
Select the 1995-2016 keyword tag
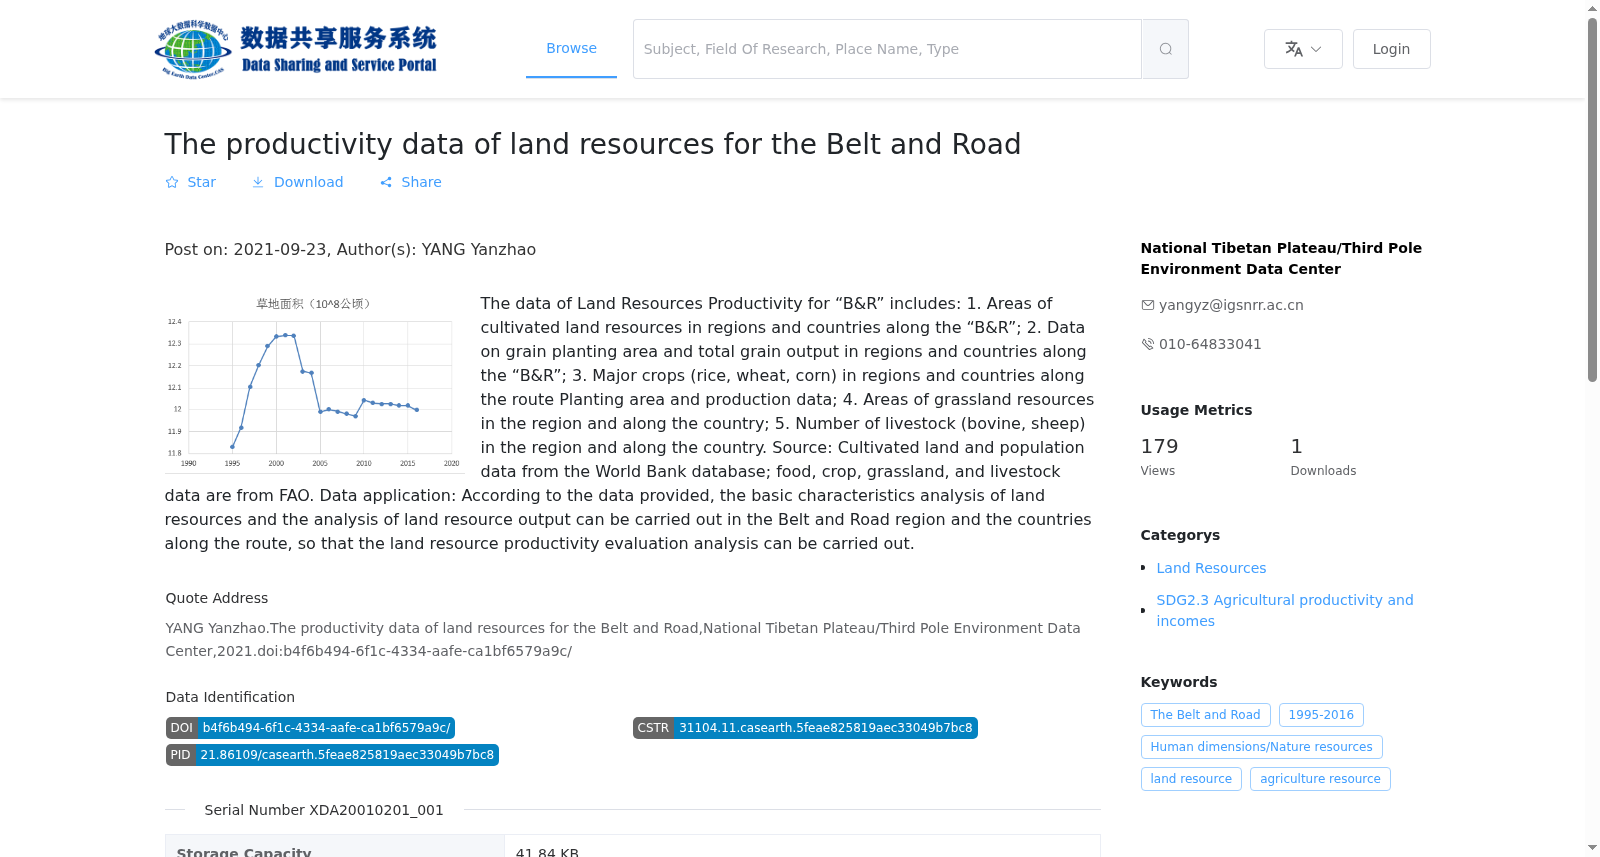pos(1321,715)
